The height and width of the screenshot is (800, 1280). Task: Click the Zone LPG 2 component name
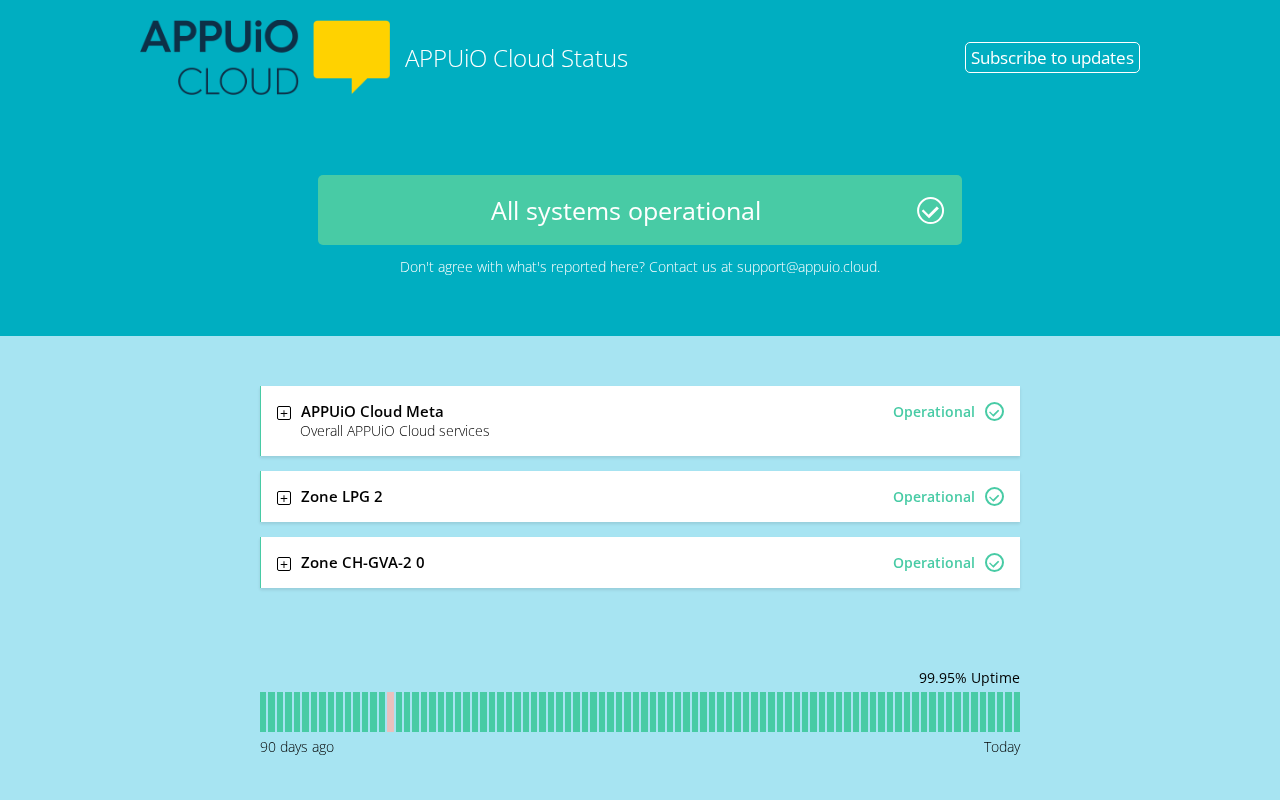(x=342, y=496)
